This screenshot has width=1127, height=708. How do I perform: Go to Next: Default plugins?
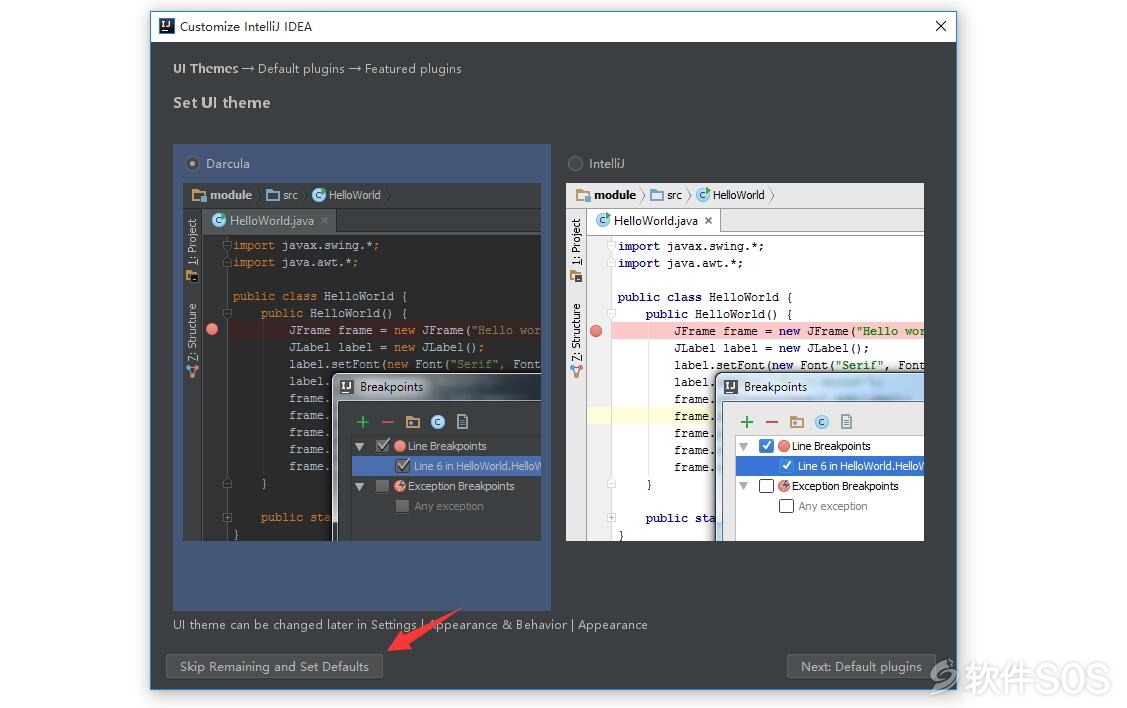pos(861,666)
